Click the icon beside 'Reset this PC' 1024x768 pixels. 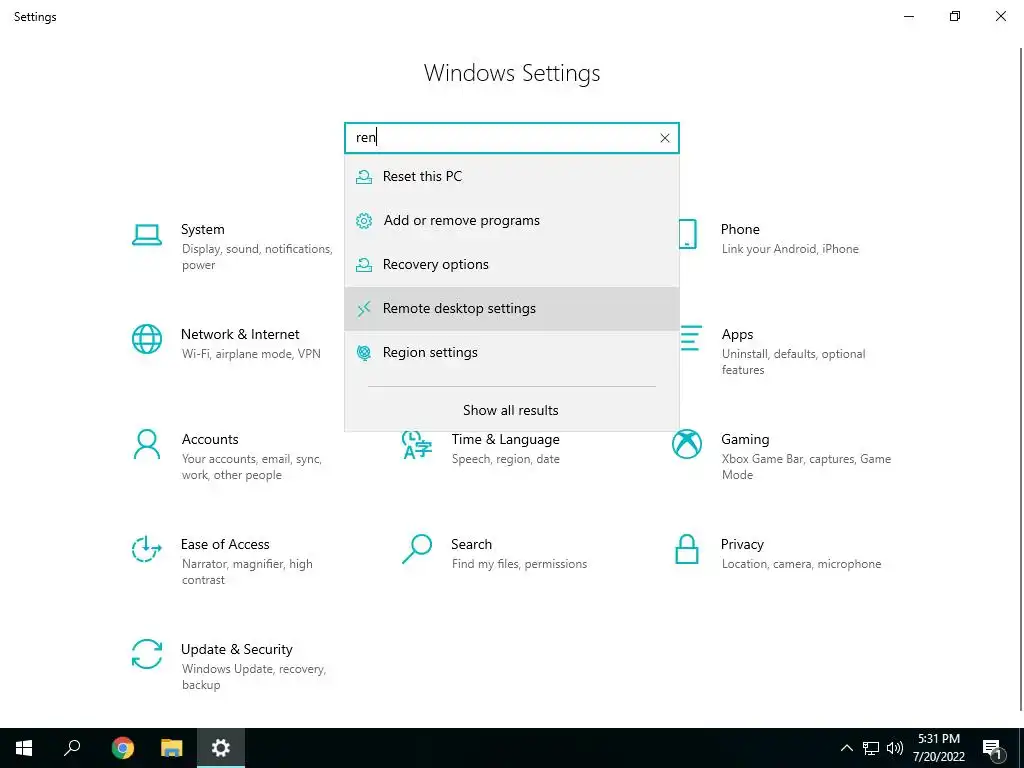pos(364,176)
